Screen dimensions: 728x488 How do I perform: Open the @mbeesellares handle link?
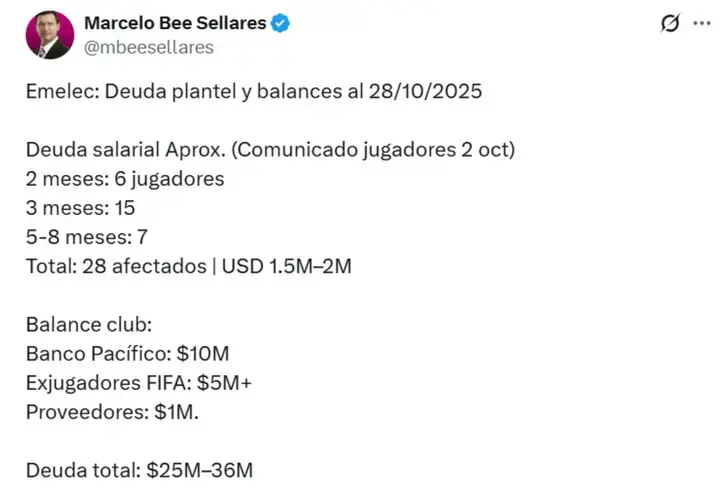(x=149, y=47)
